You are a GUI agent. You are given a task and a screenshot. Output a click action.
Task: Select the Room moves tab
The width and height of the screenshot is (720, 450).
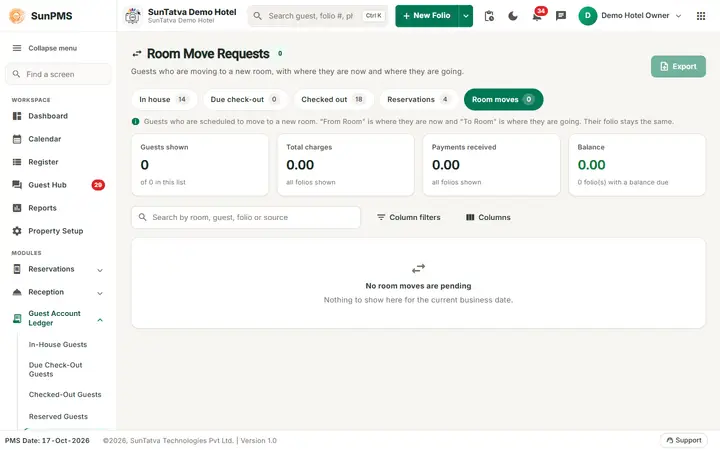click(503, 100)
